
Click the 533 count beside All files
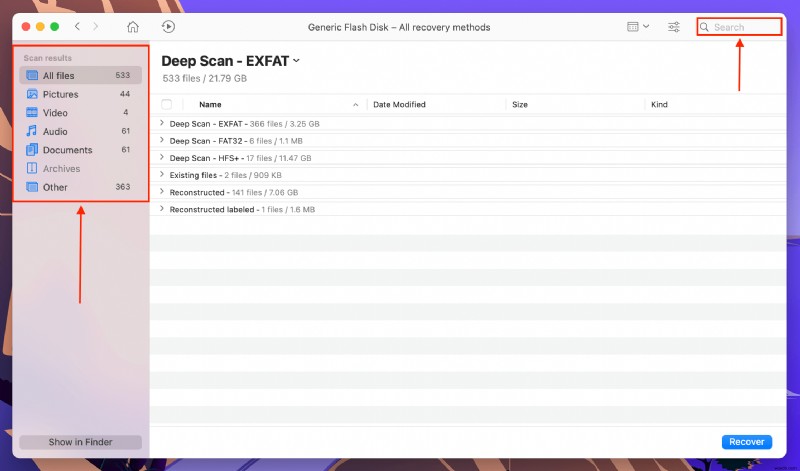tap(122, 75)
